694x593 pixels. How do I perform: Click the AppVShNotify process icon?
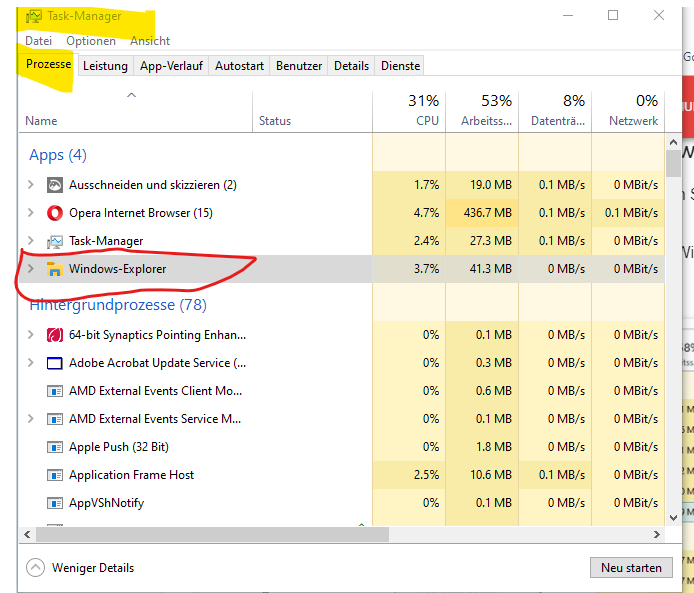click(x=54, y=503)
